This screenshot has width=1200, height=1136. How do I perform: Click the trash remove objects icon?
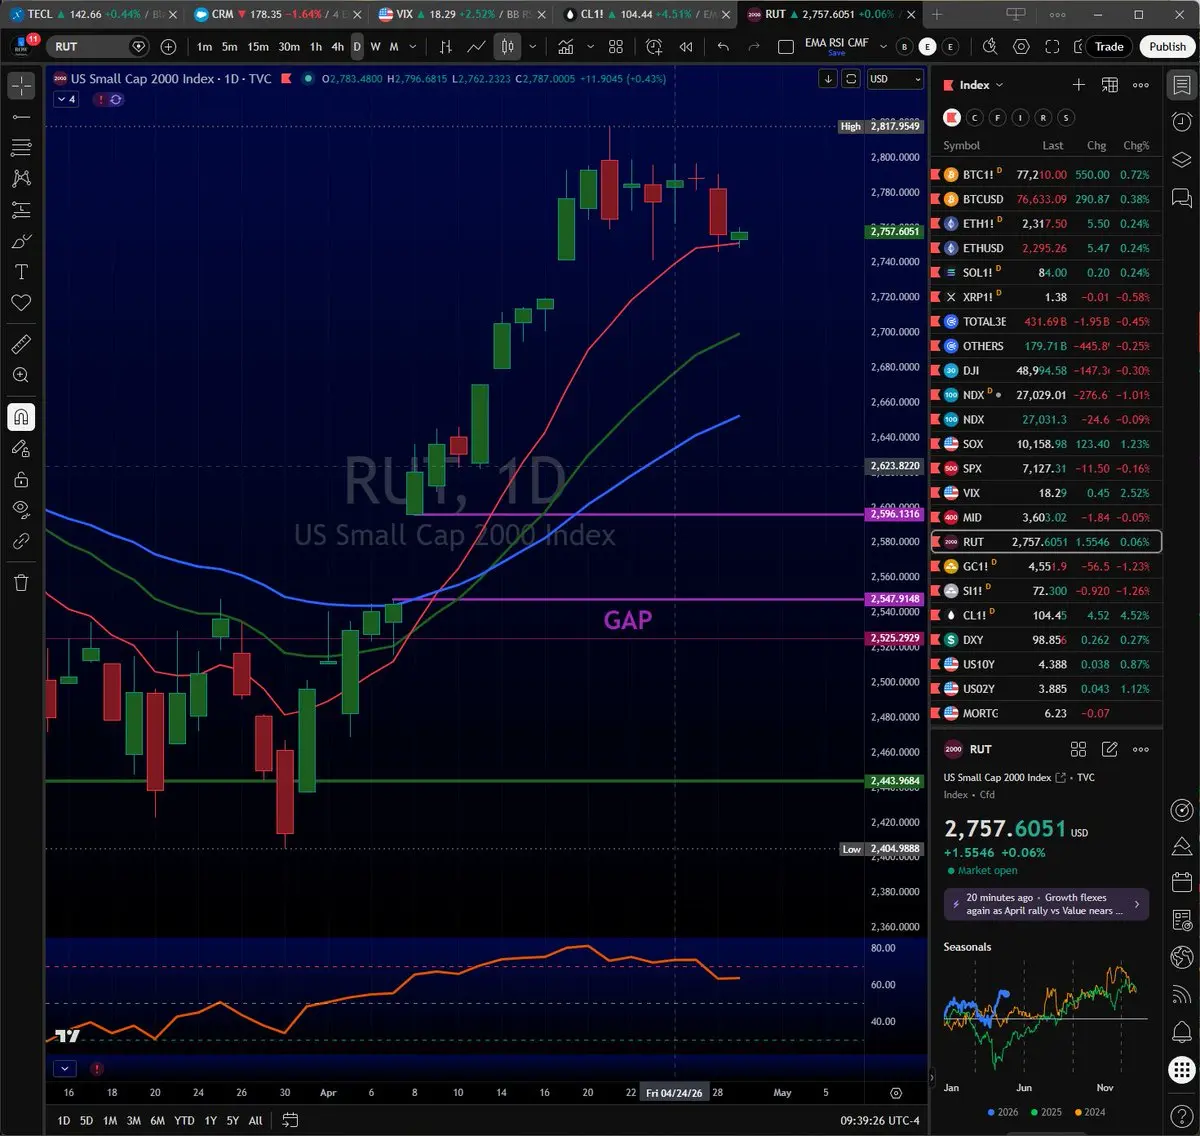coord(21,583)
